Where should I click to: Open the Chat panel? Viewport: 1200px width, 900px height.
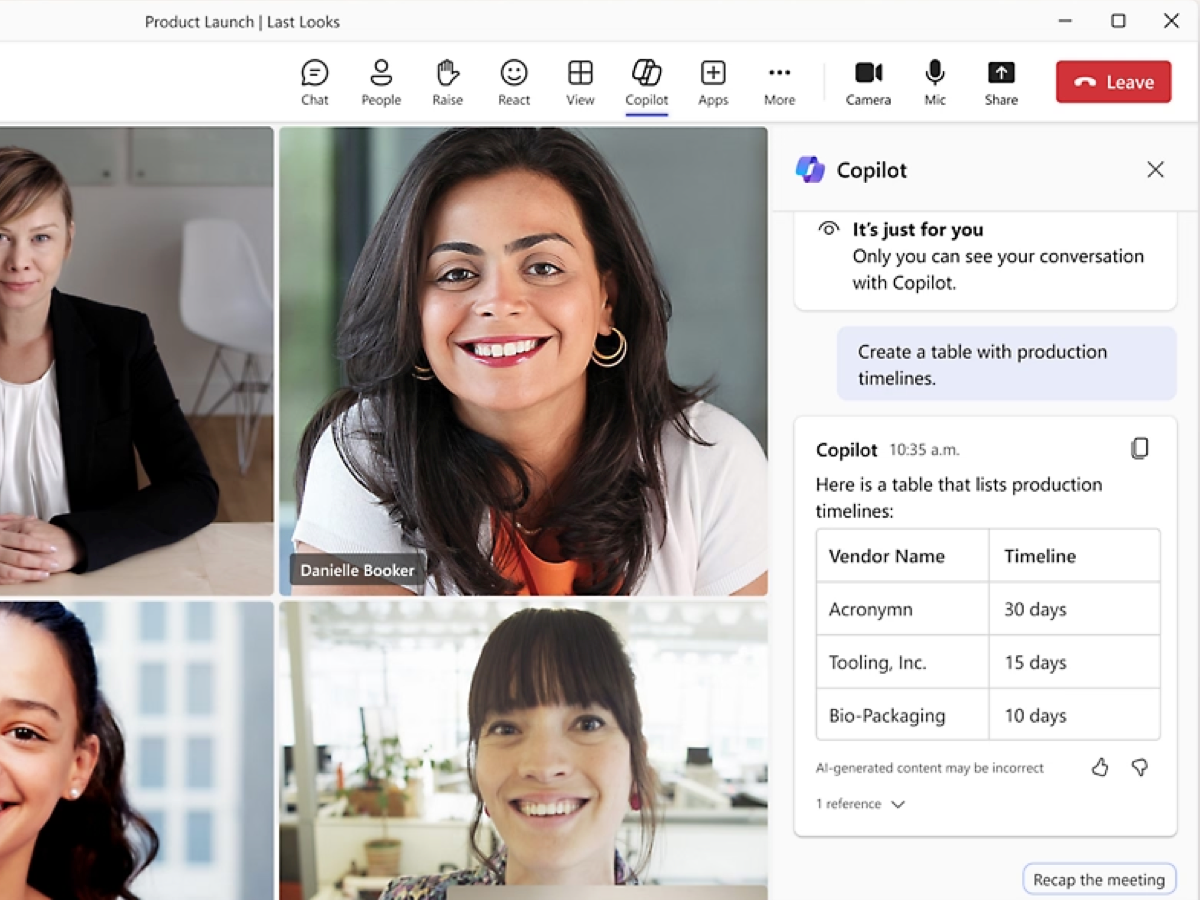click(315, 82)
